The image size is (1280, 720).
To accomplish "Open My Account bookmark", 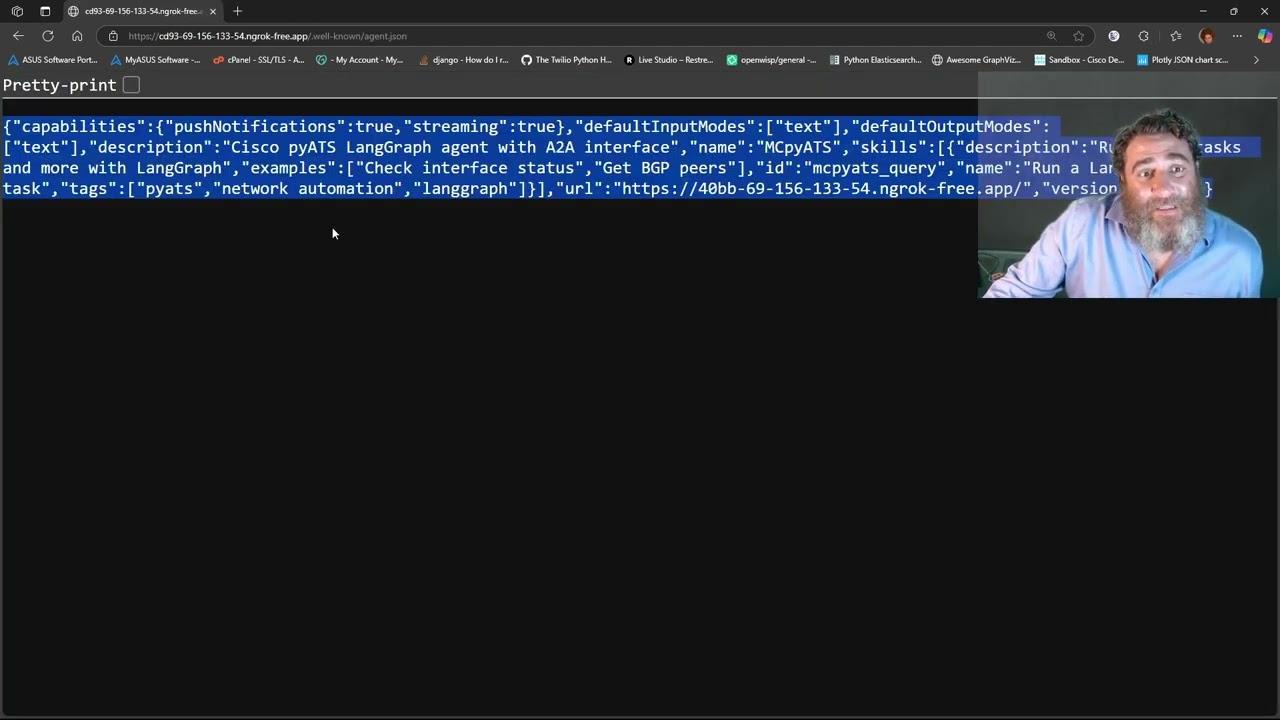I will 360,60.
